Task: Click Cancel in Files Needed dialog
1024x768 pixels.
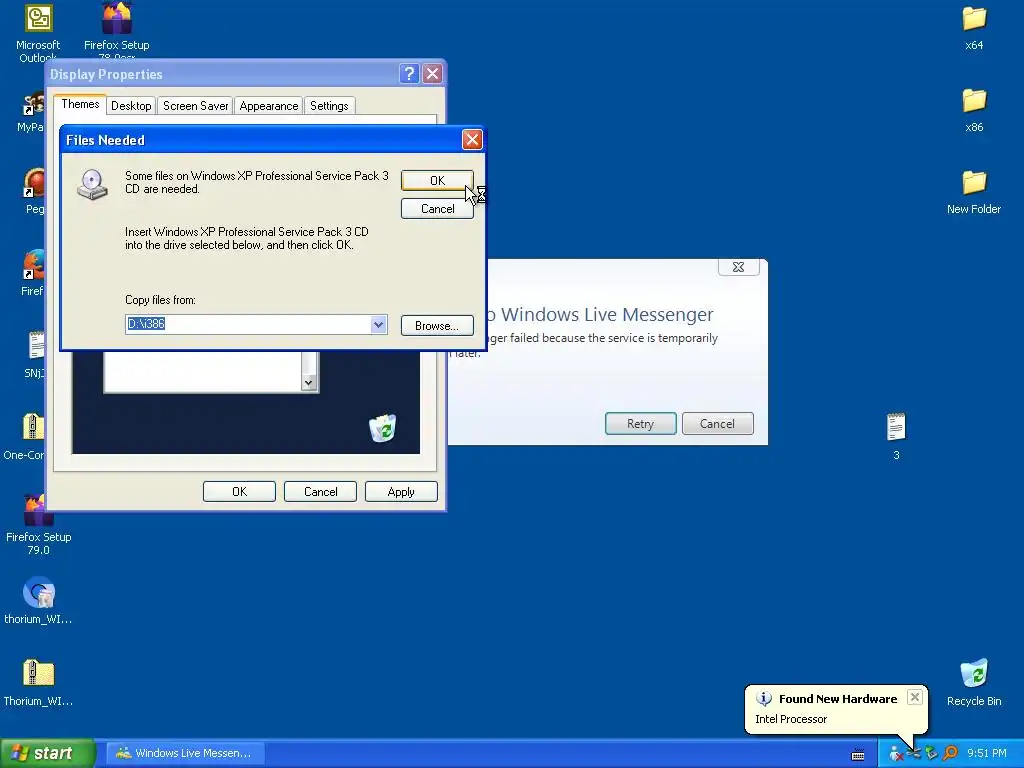Action: 437,209
